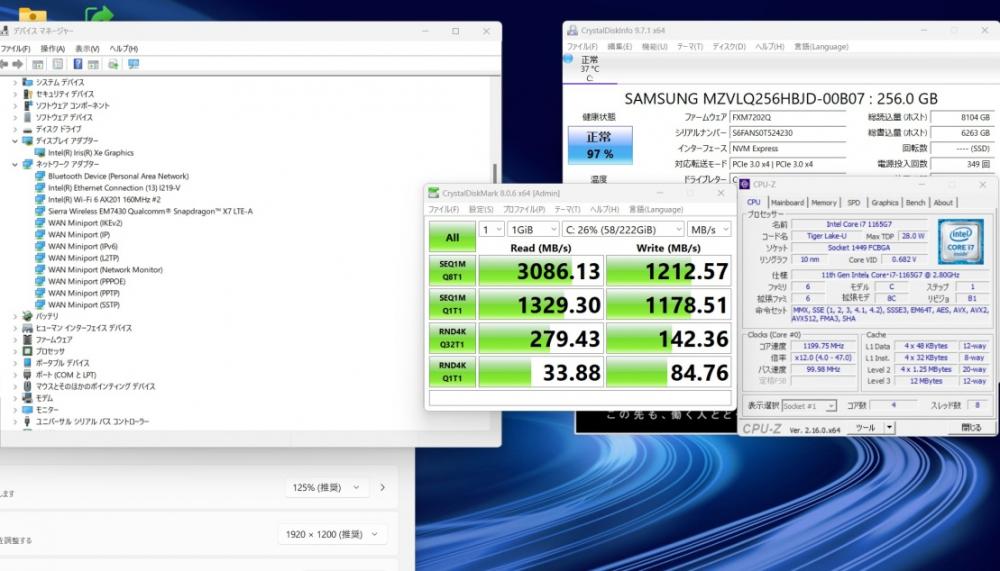
Task: Click the CrystalDiskMark title bar app icon
Action: [x=434, y=193]
